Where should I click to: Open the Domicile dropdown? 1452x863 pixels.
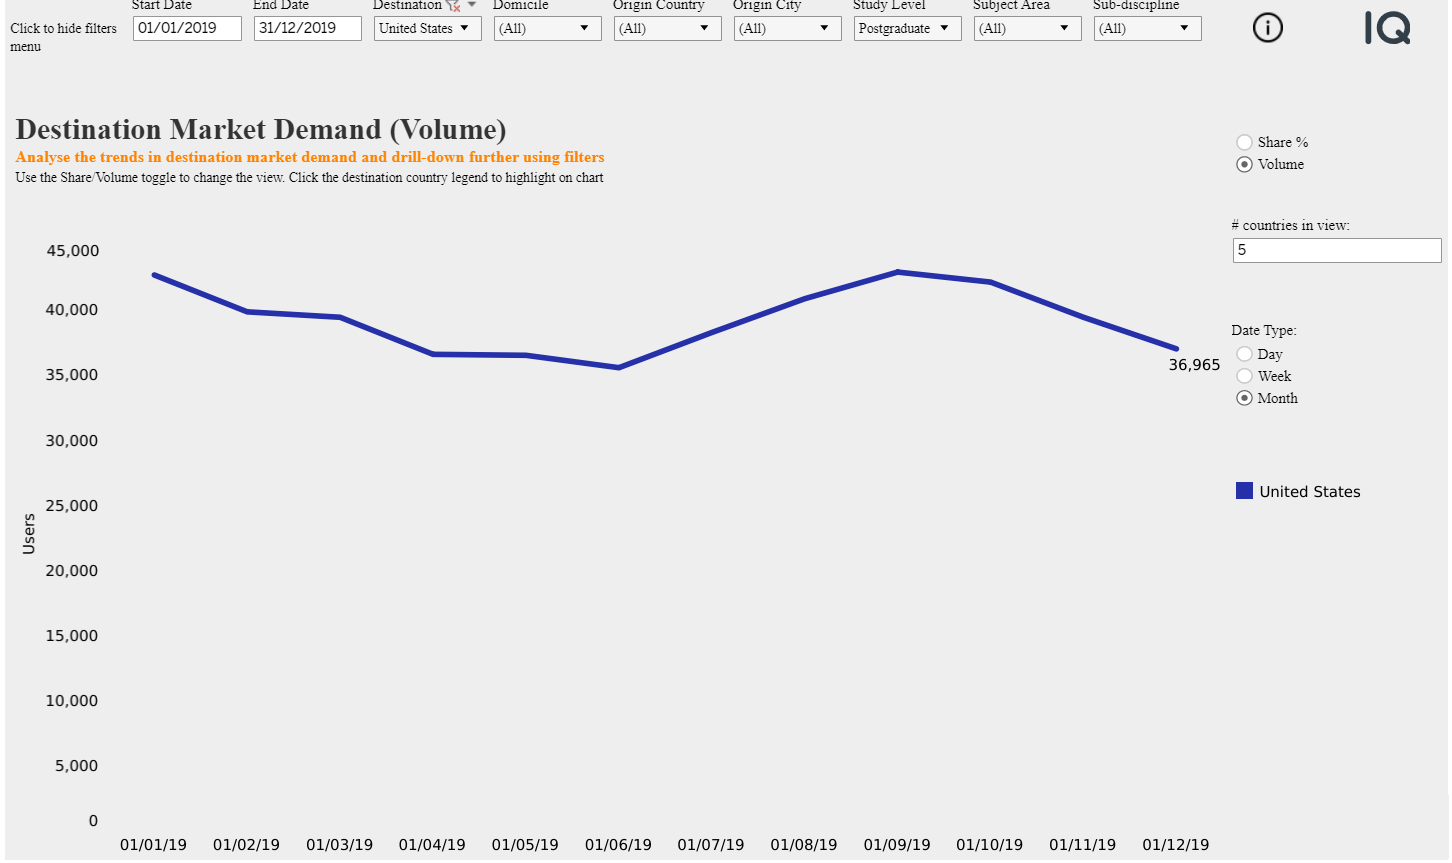click(x=548, y=28)
